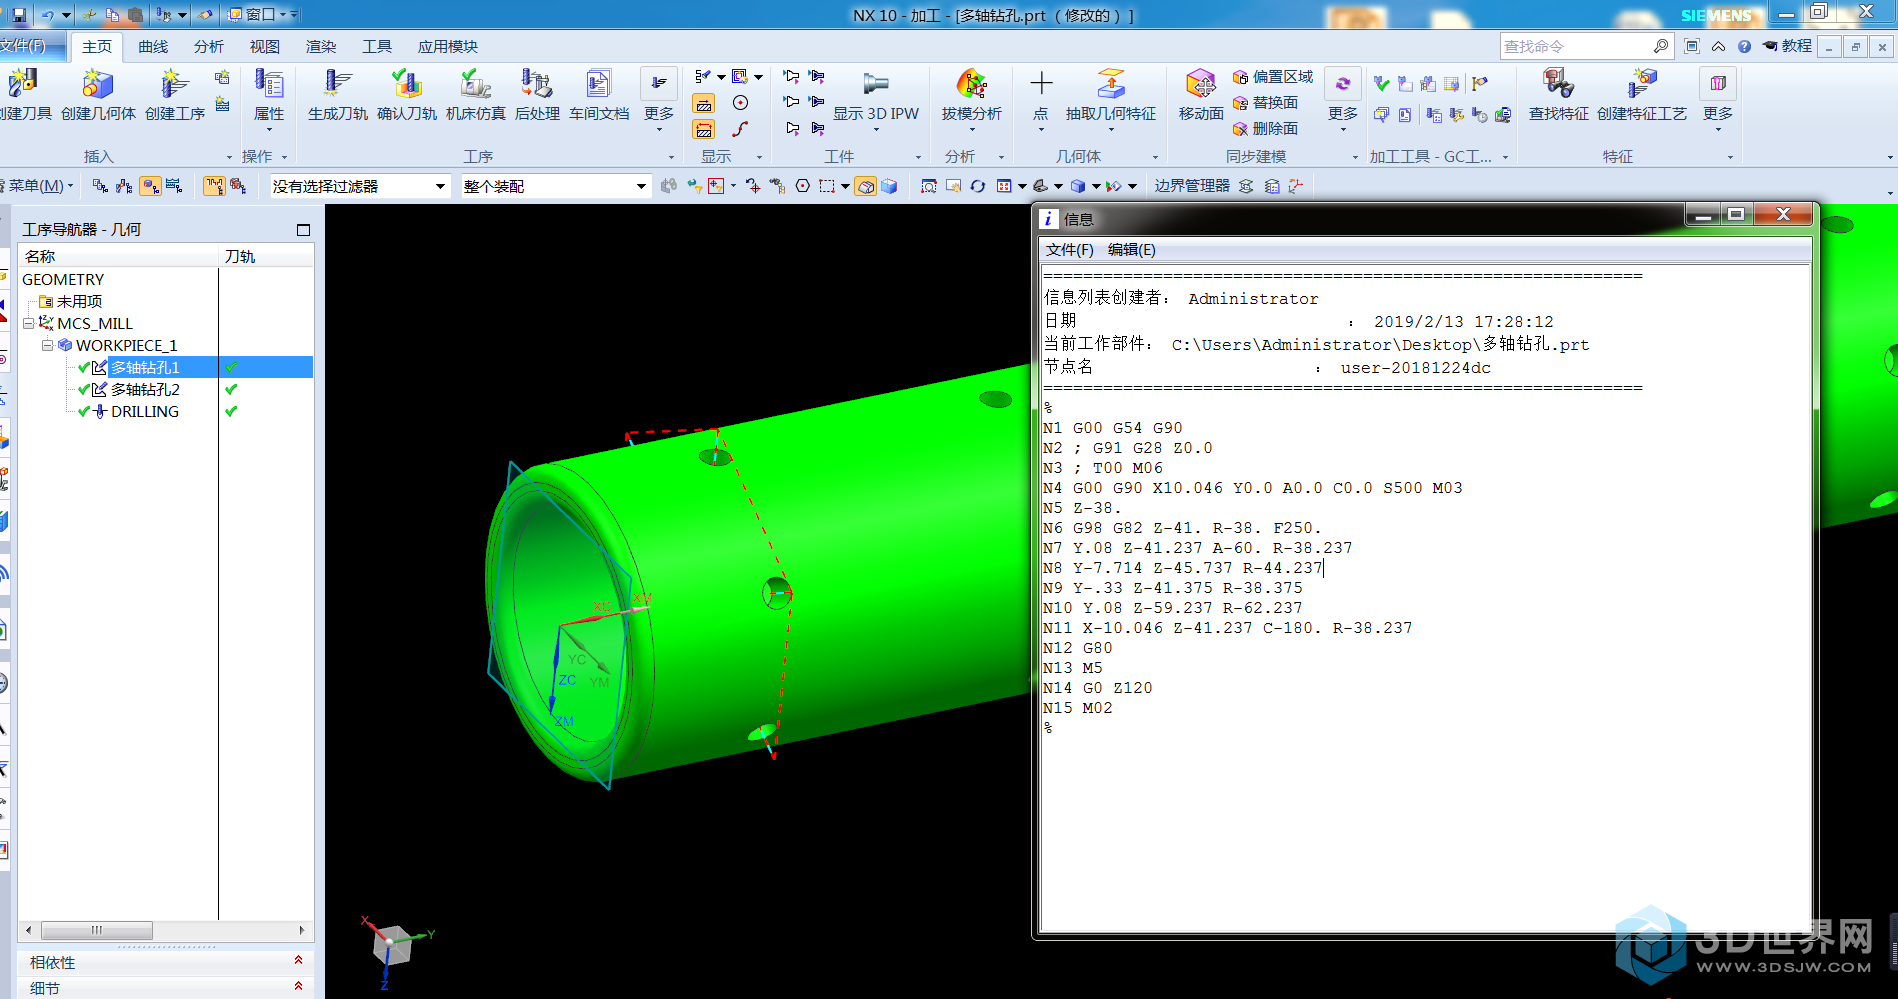This screenshot has width=1898, height=999.
Task: Click 创建特征工艺 create feature process icon
Action: coord(1641,85)
